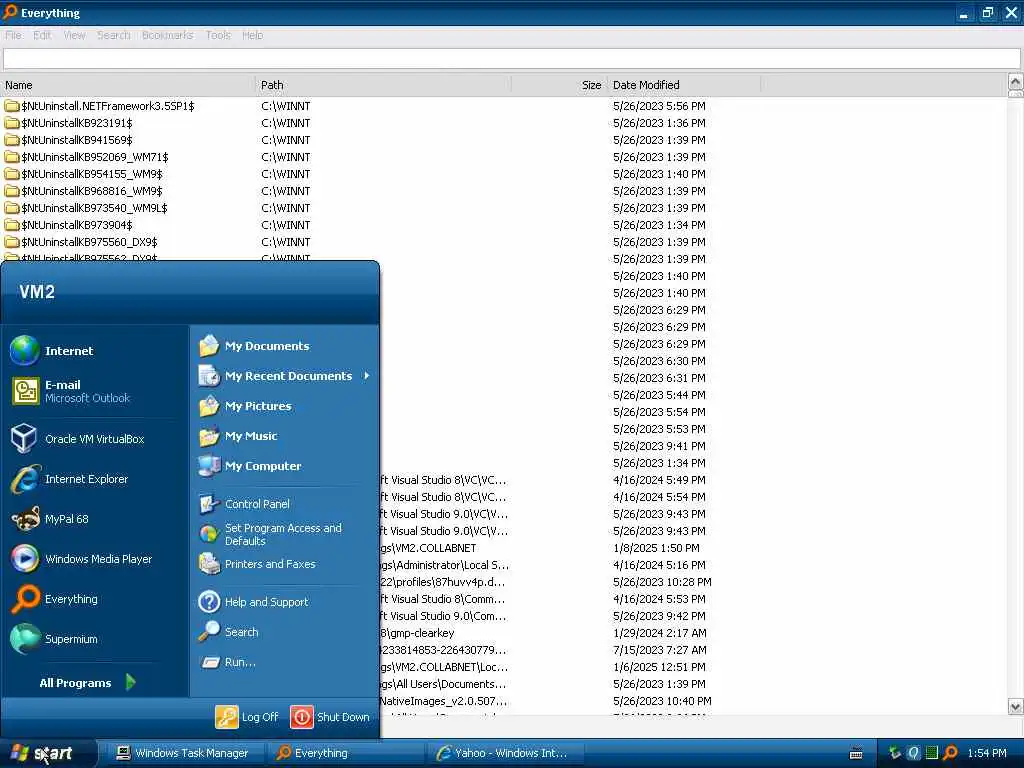Click the green square tray icon
Image resolution: width=1024 pixels, height=768 pixels.
(x=932, y=753)
